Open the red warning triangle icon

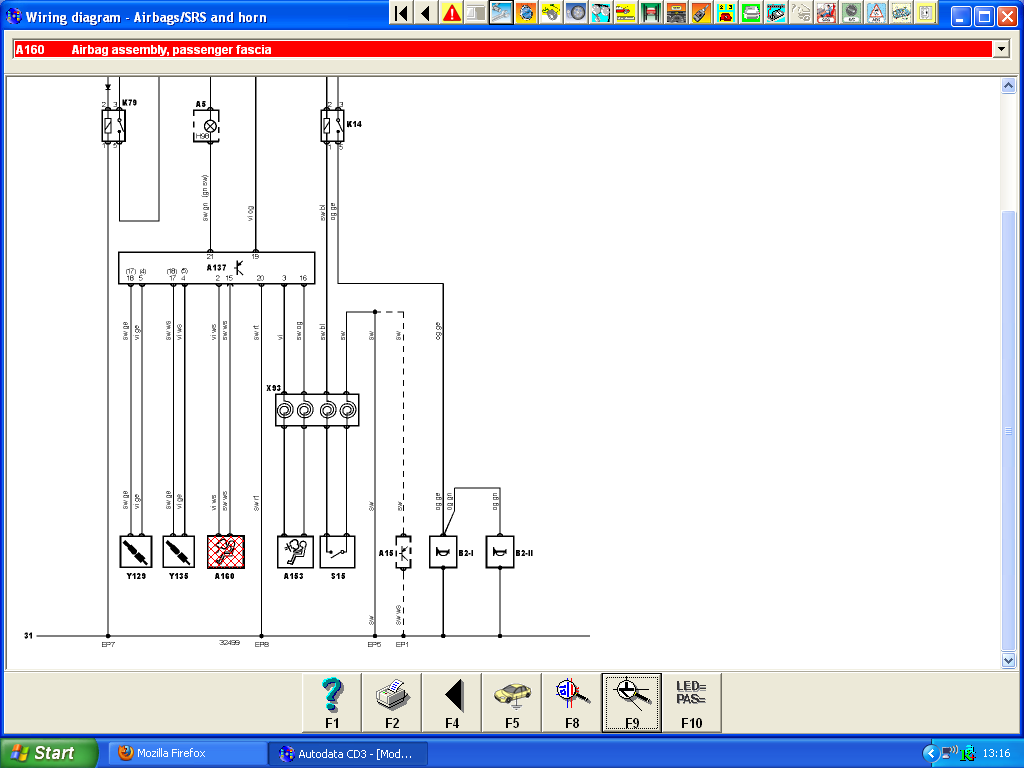point(451,13)
